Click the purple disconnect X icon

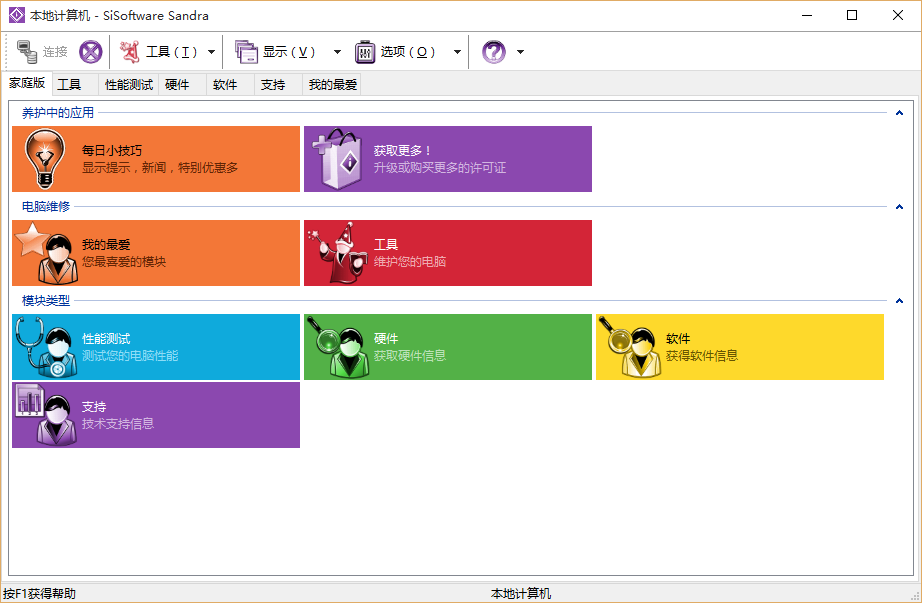click(91, 52)
